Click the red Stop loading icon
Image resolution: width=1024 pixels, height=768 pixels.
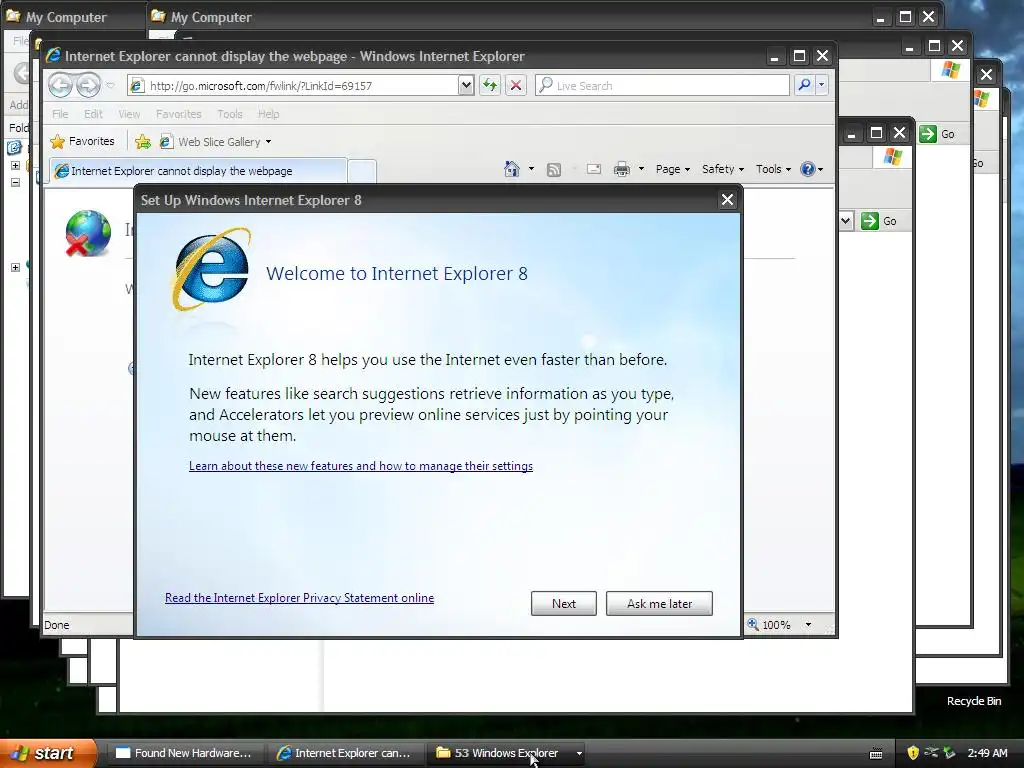tap(515, 86)
